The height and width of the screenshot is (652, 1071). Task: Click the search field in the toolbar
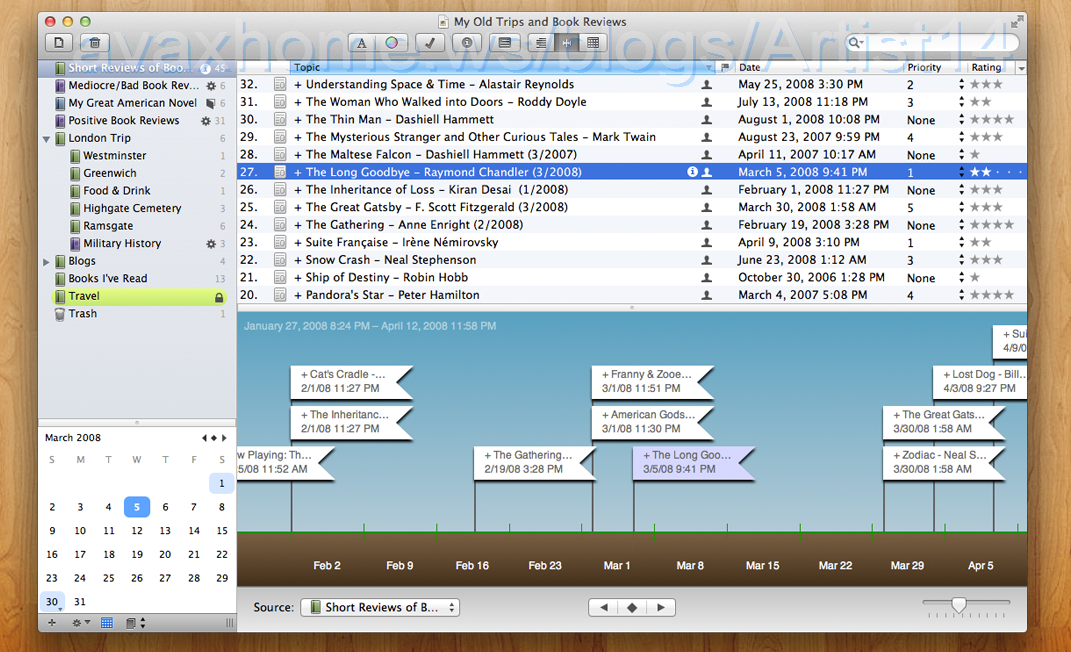click(x=932, y=43)
